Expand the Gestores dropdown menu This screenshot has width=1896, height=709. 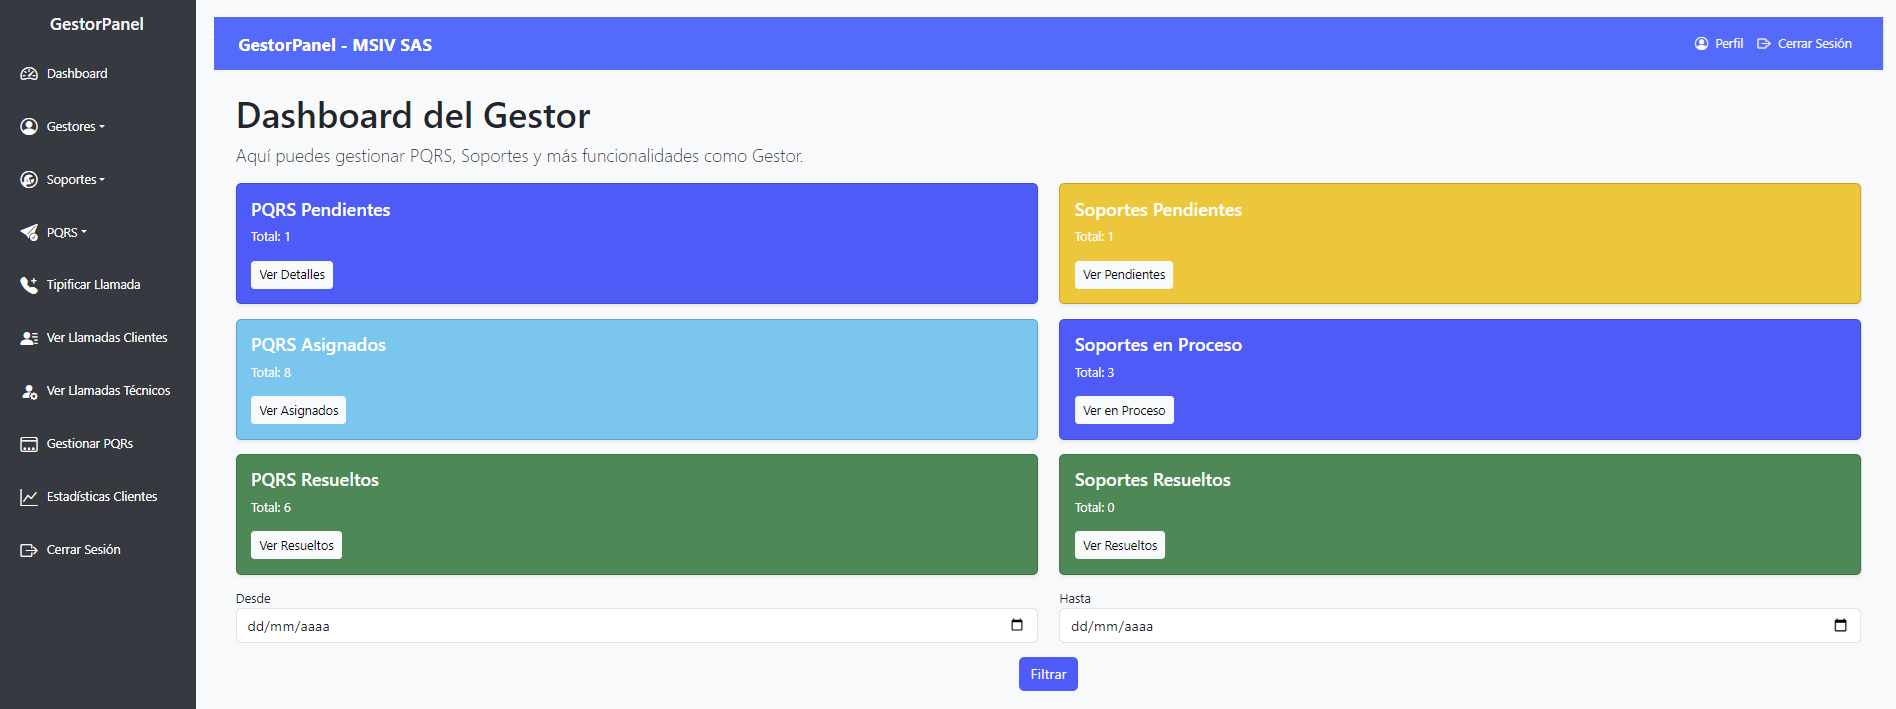(75, 127)
